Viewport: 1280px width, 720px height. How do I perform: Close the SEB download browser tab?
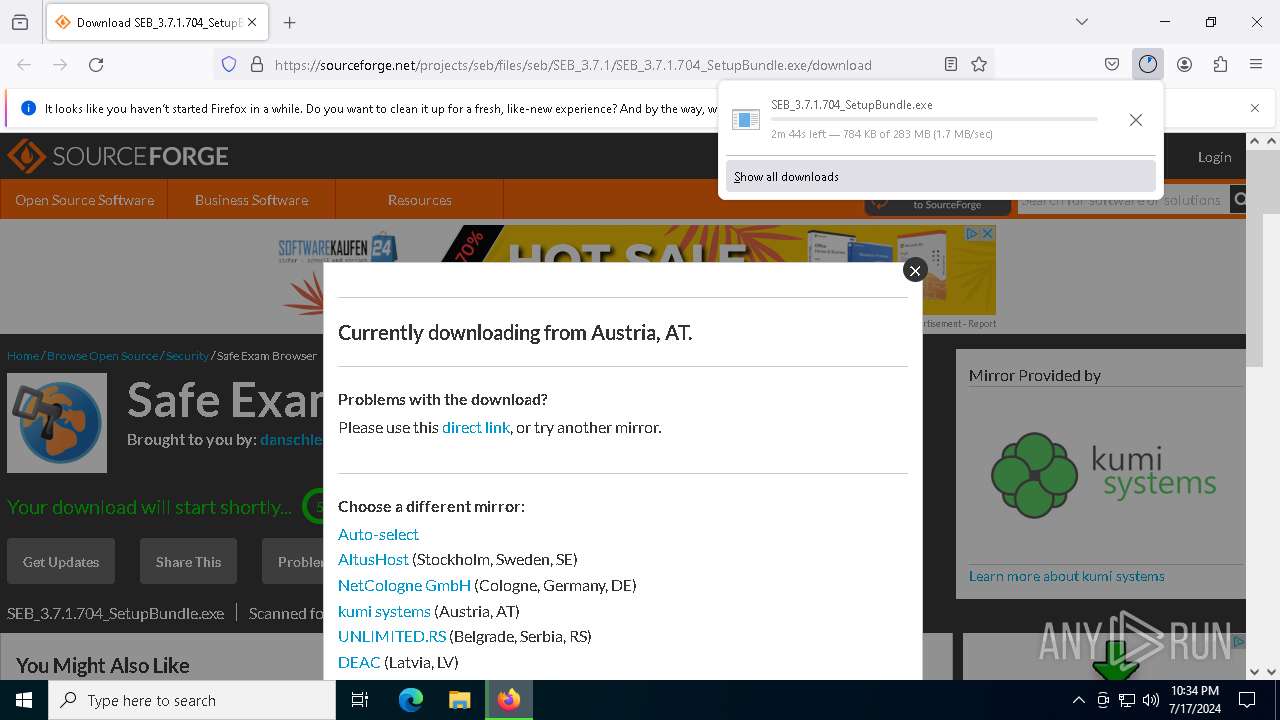pyautogui.click(x=252, y=22)
